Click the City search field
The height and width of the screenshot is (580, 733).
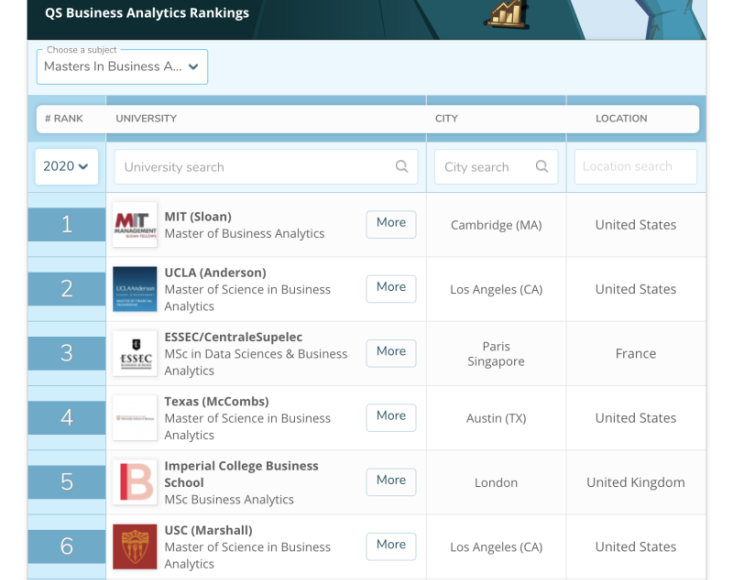[x=496, y=167]
